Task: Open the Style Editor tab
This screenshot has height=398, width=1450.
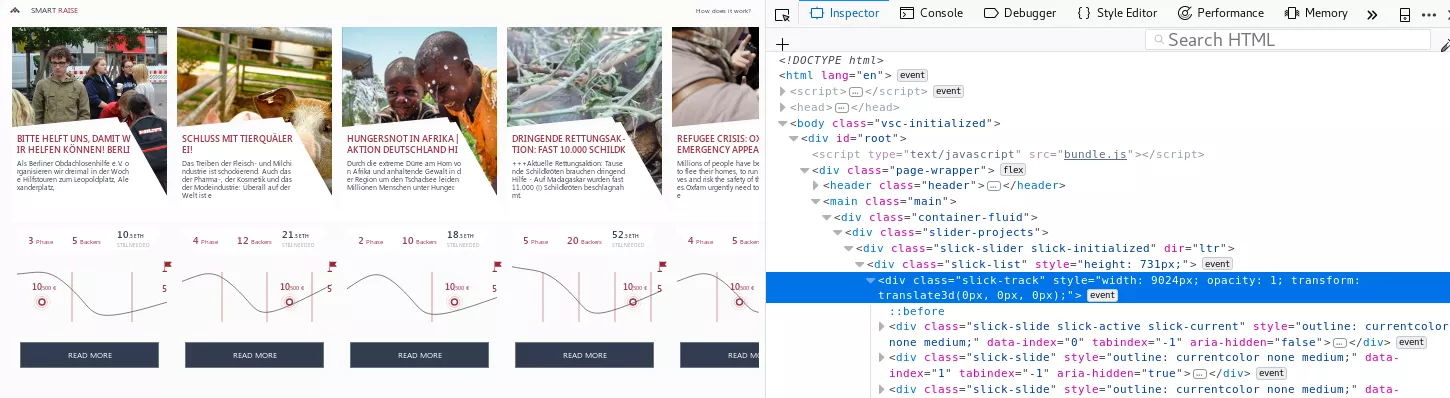Action: click(x=1117, y=13)
